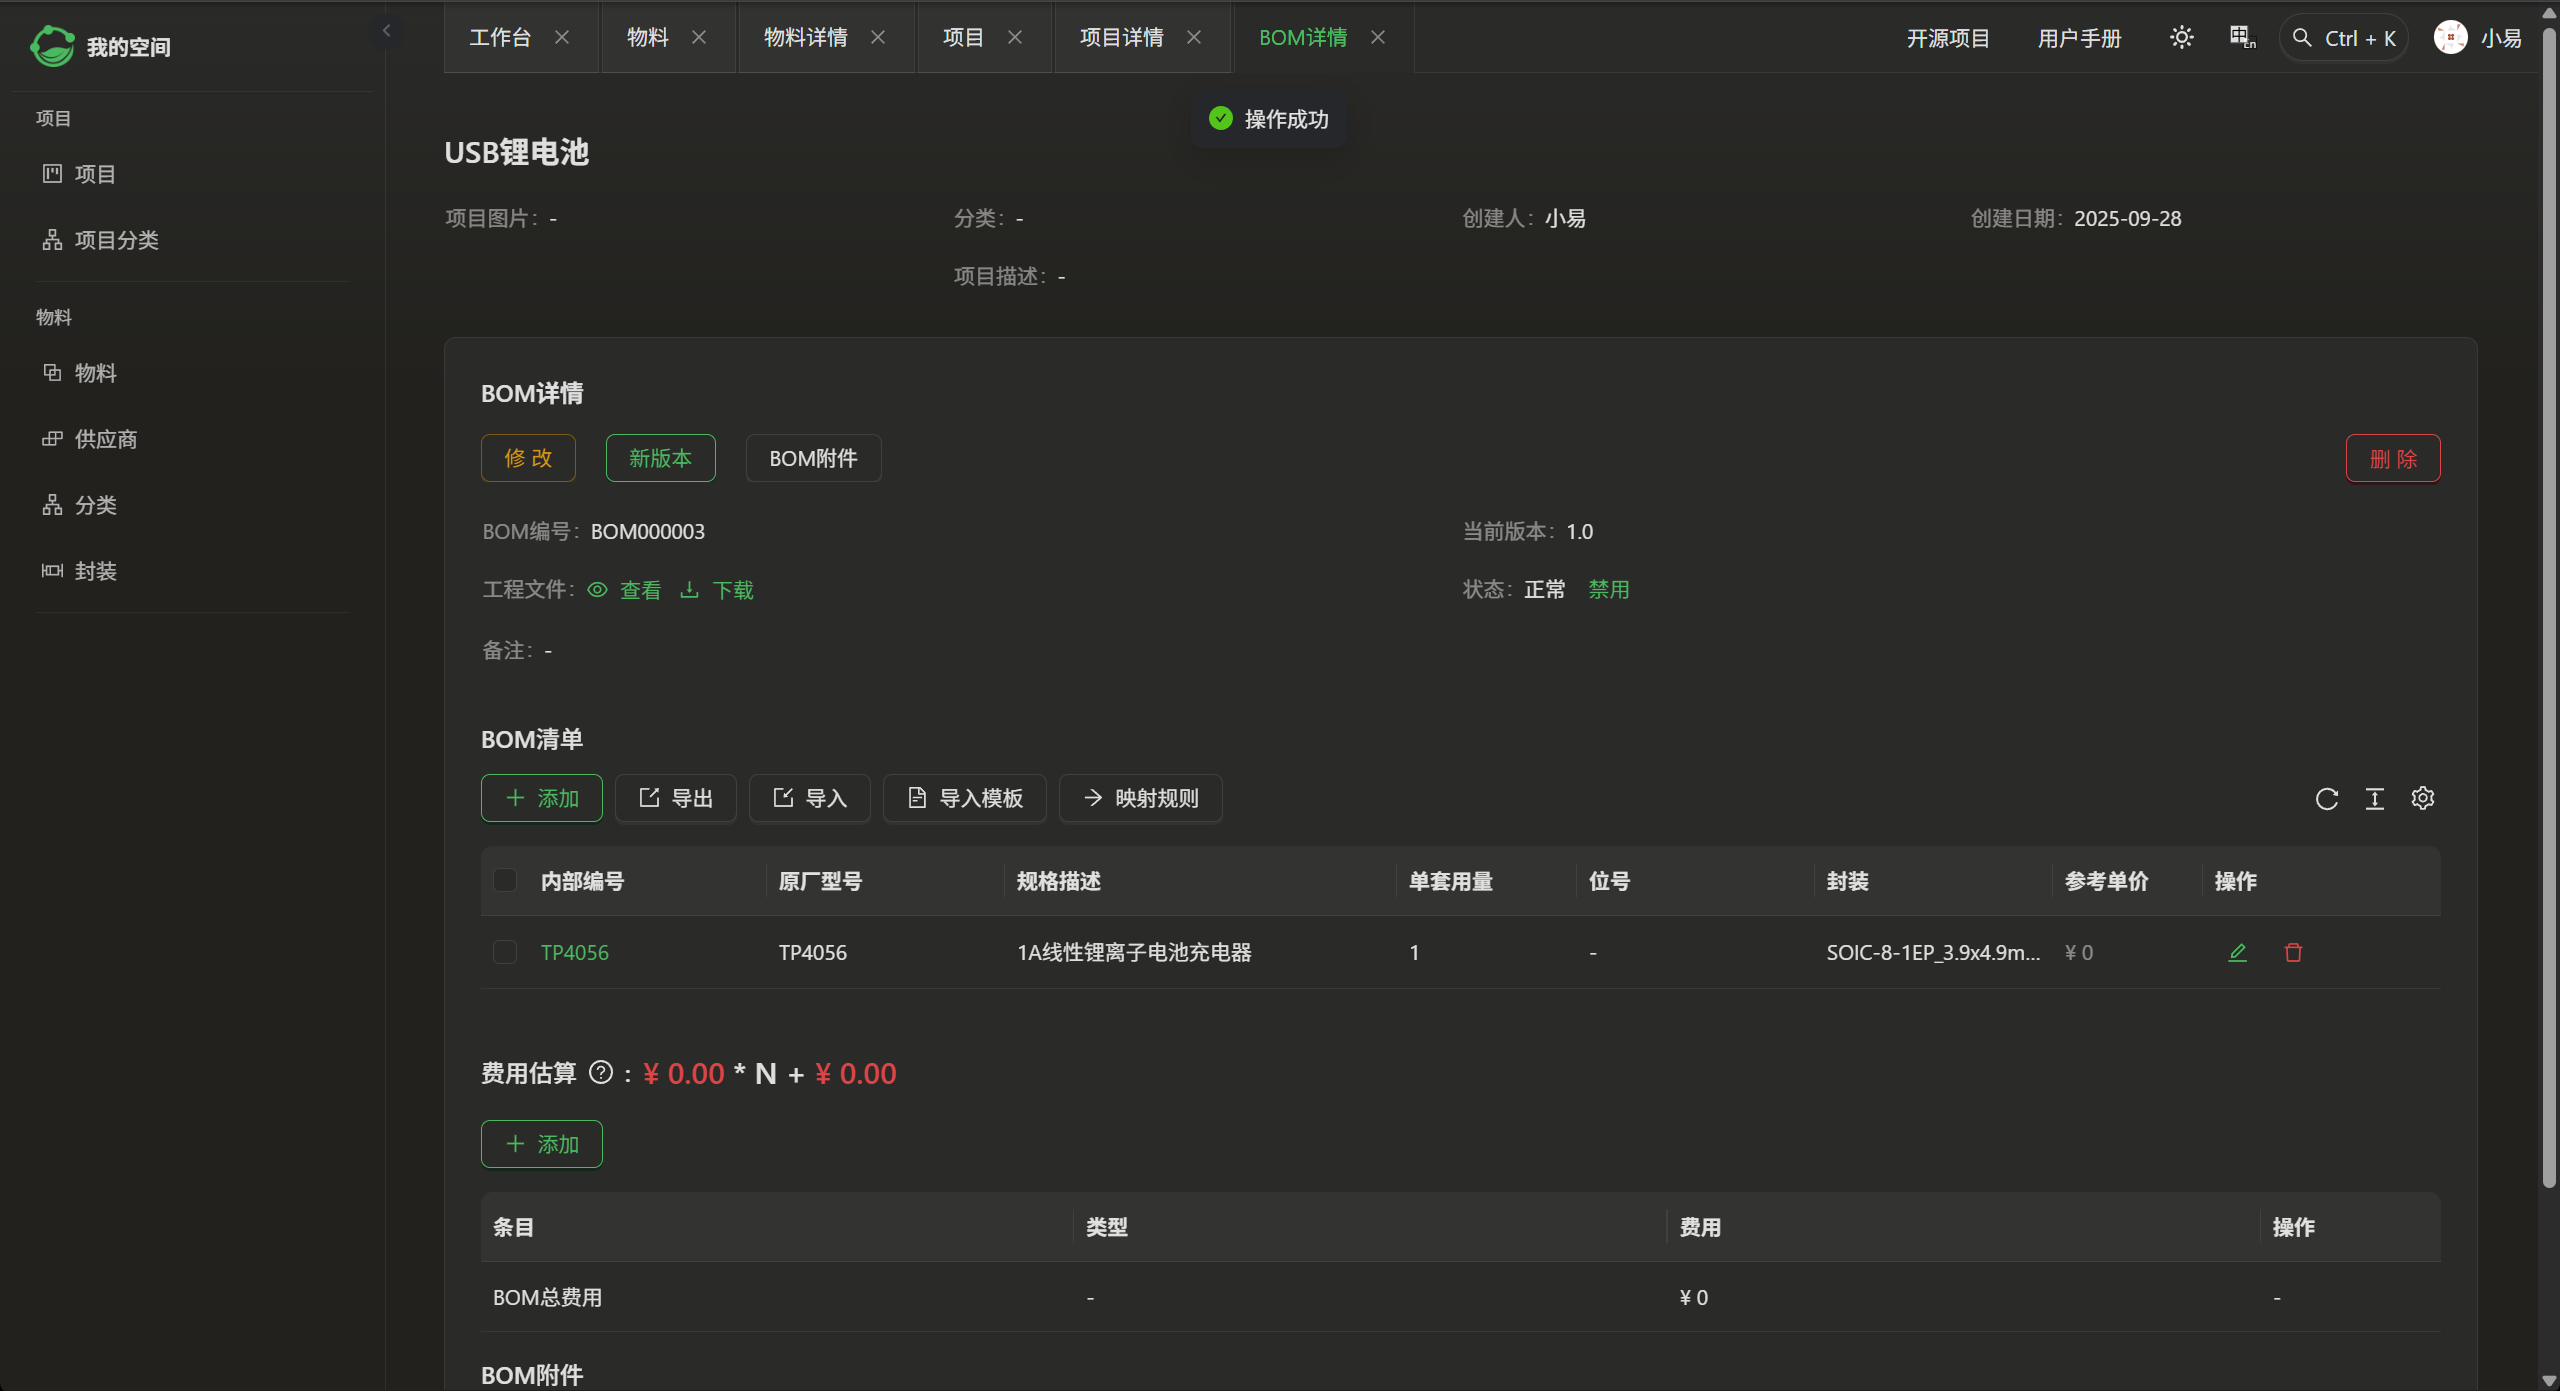Toggle the select-all checkbox in table header
Screen dimensions: 2560x1391
[505, 881]
